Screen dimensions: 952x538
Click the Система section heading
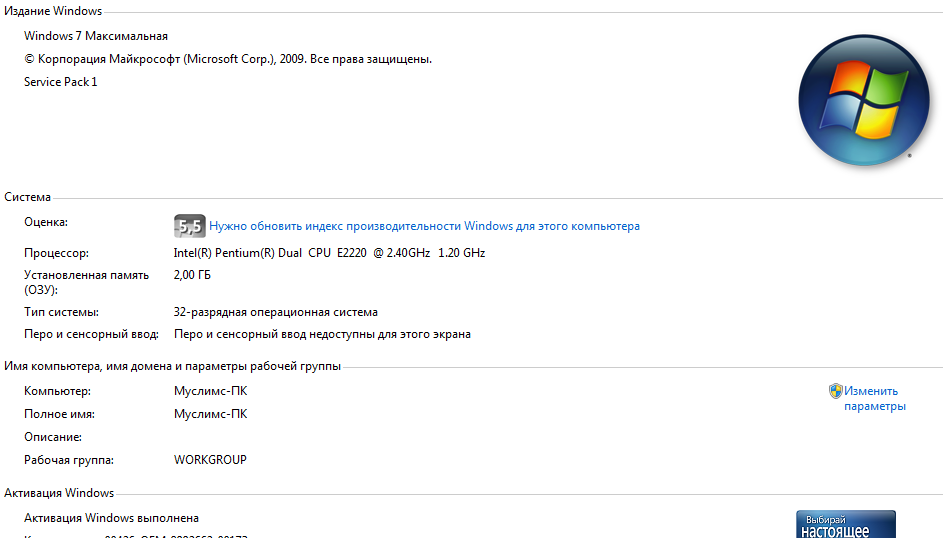coord(27,197)
